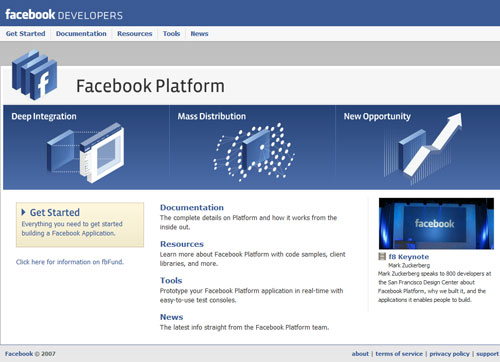Image resolution: width=500 pixels, height=362 pixels.
Task: Click the film icon beside f8 Keynote
Action: click(x=382, y=257)
